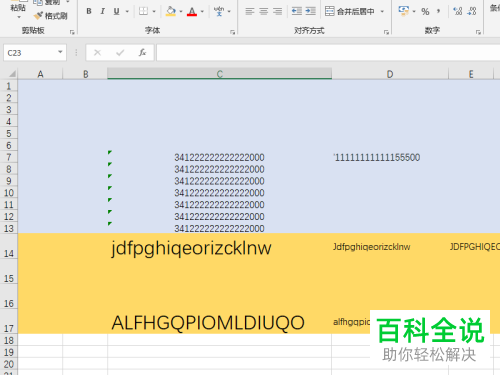Select column C header
This screenshot has height=375, width=500.
tap(220, 74)
